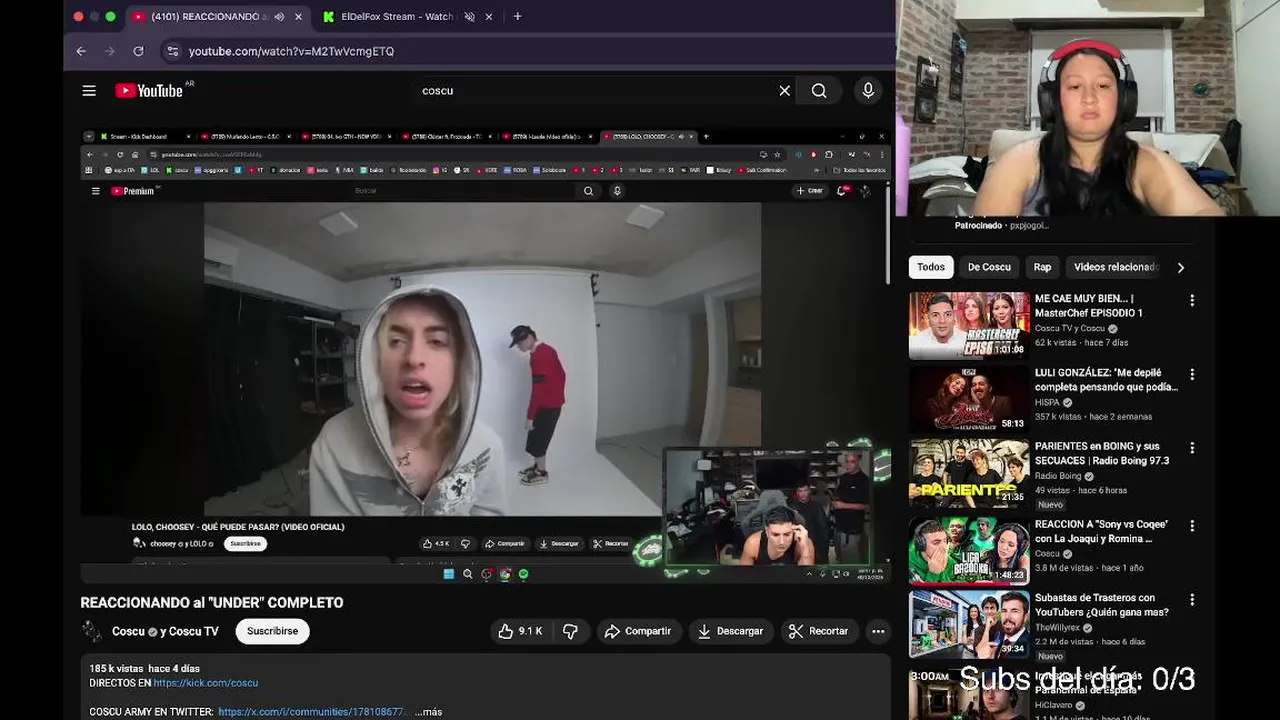The image size is (1280, 720).
Task: Clip the video with Recortar
Action: (x=818, y=631)
